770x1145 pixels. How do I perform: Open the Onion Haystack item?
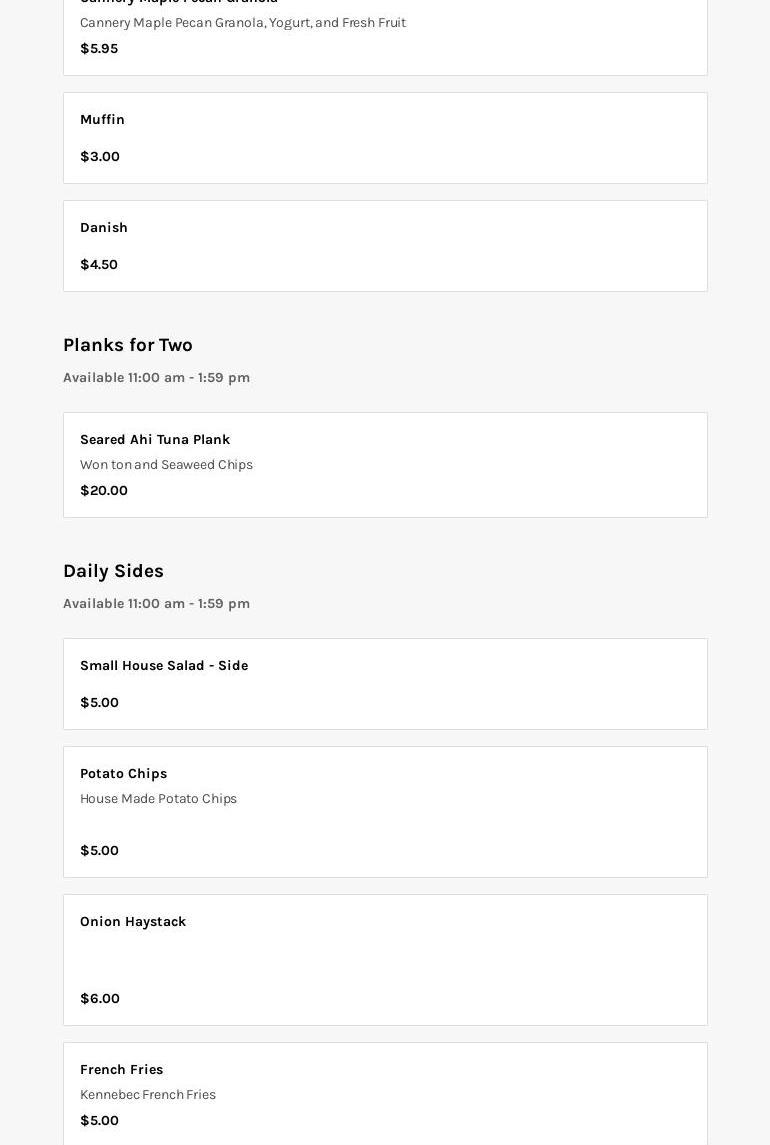(133, 922)
